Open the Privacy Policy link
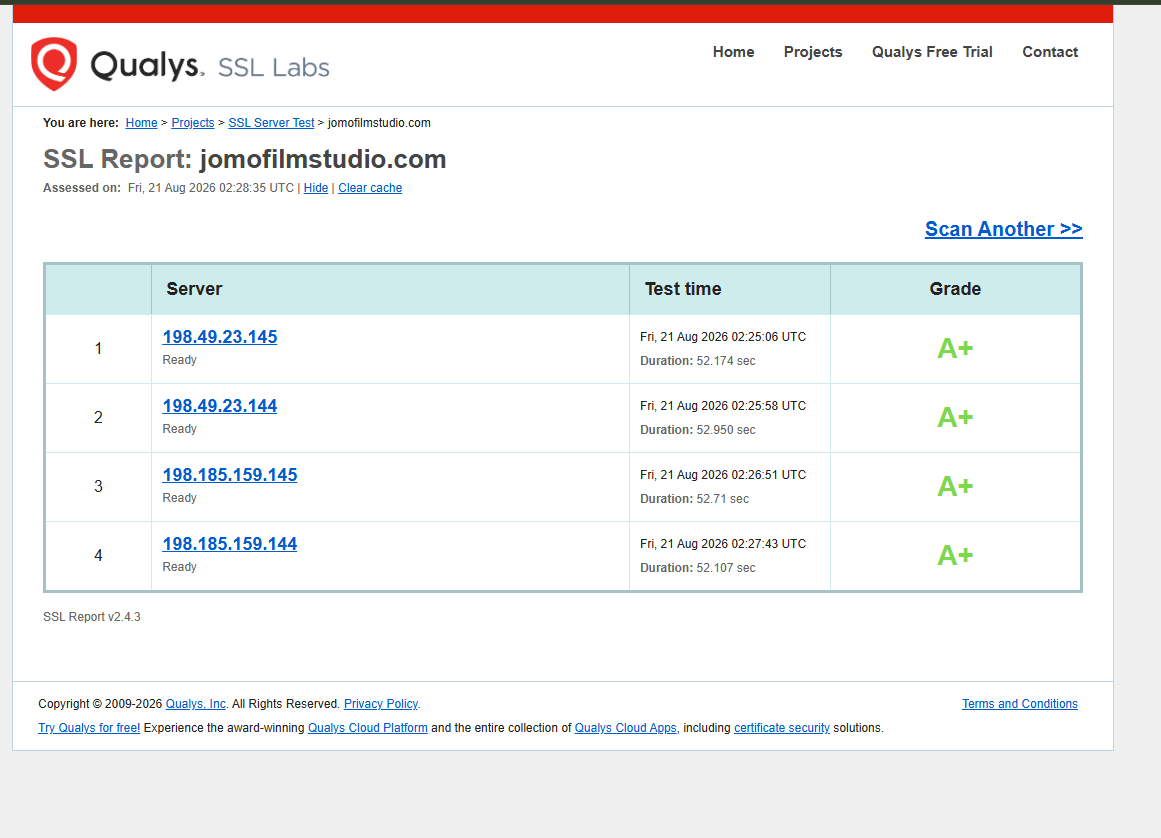Image resolution: width=1161 pixels, height=838 pixels. (381, 704)
